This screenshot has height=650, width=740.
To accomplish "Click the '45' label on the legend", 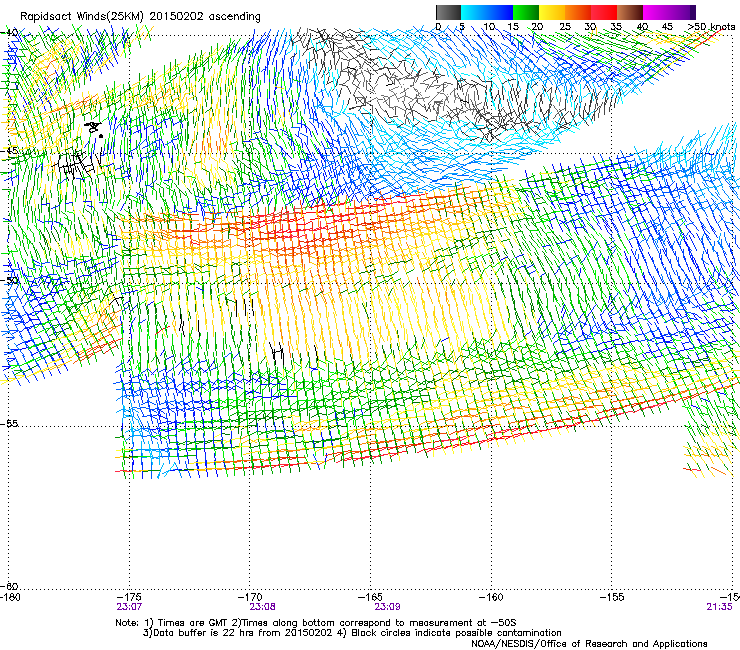I will coord(667,27).
